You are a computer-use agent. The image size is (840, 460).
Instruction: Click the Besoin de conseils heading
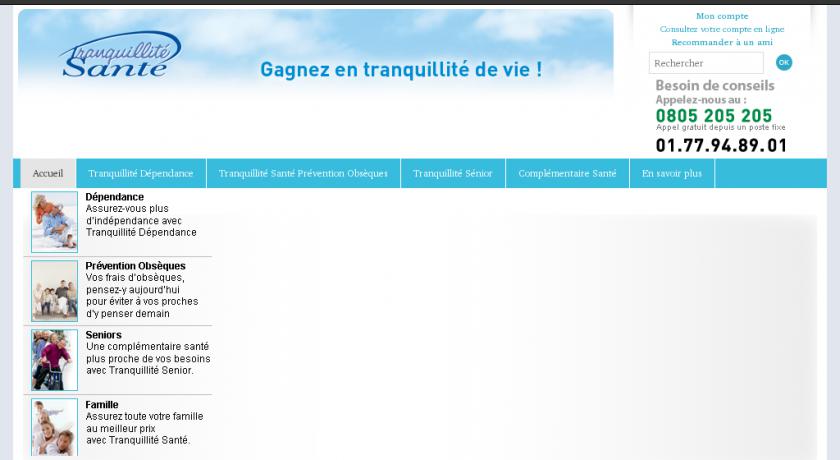(715, 85)
